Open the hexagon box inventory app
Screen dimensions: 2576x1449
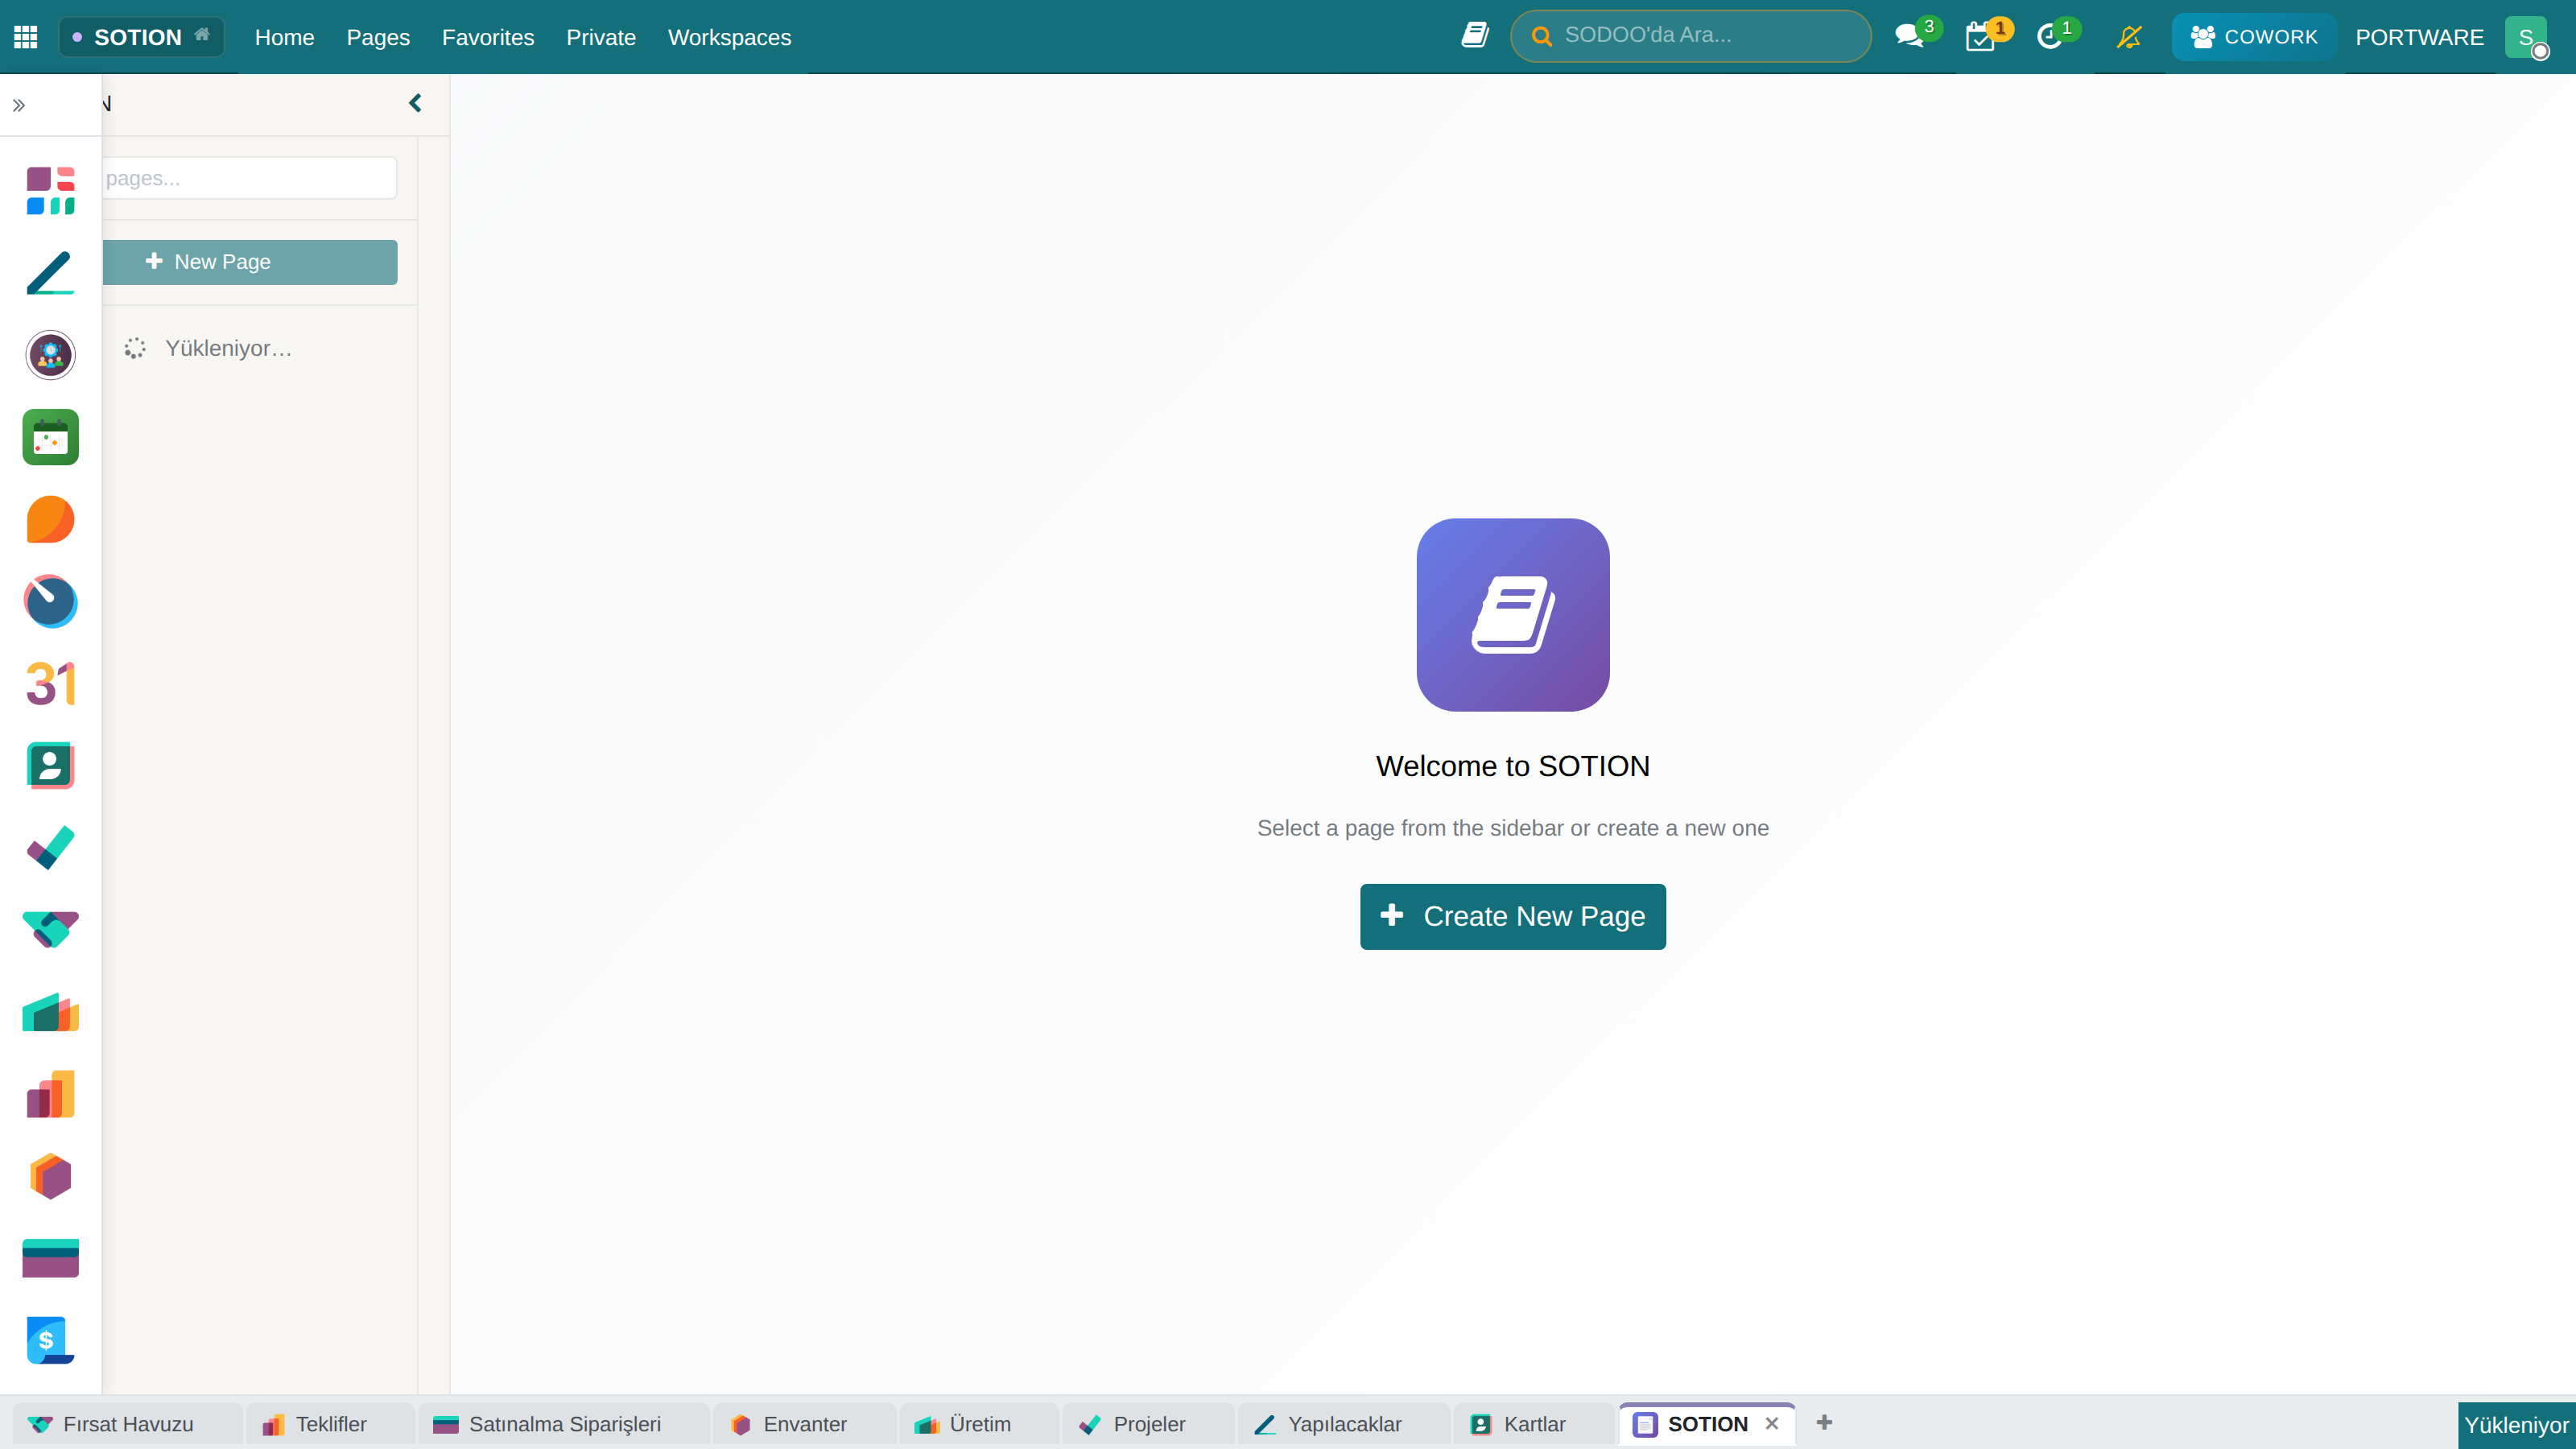[x=51, y=1176]
